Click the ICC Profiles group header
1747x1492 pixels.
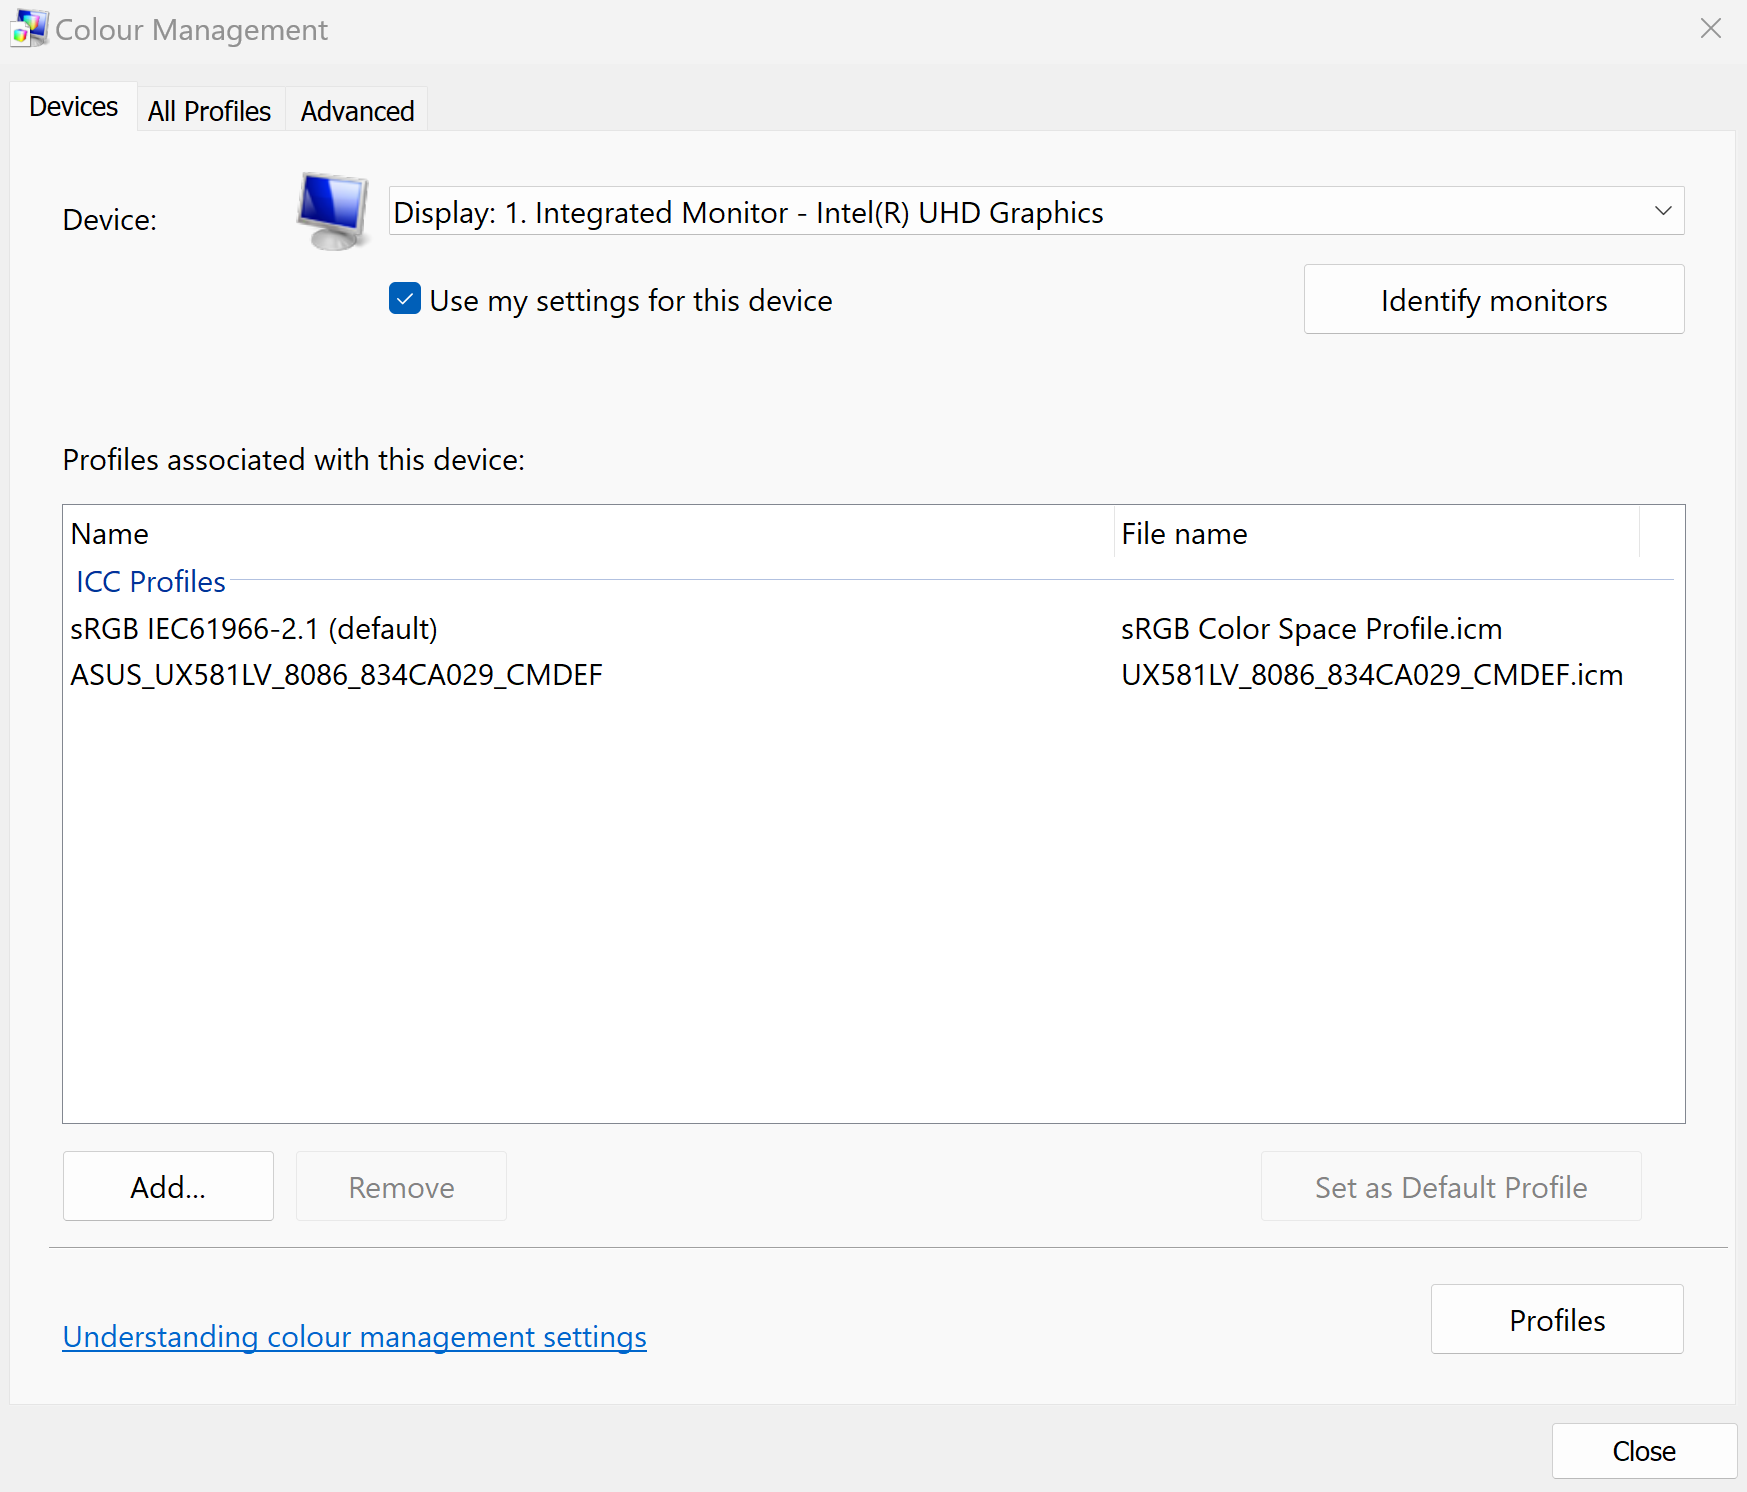coord(151,581)
